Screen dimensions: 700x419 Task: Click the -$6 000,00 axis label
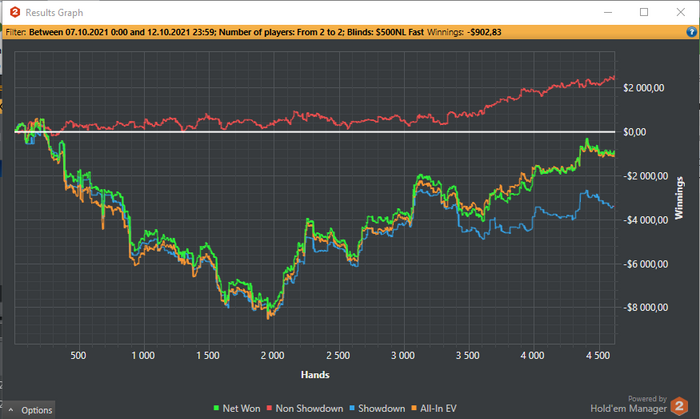click(646, 264)
